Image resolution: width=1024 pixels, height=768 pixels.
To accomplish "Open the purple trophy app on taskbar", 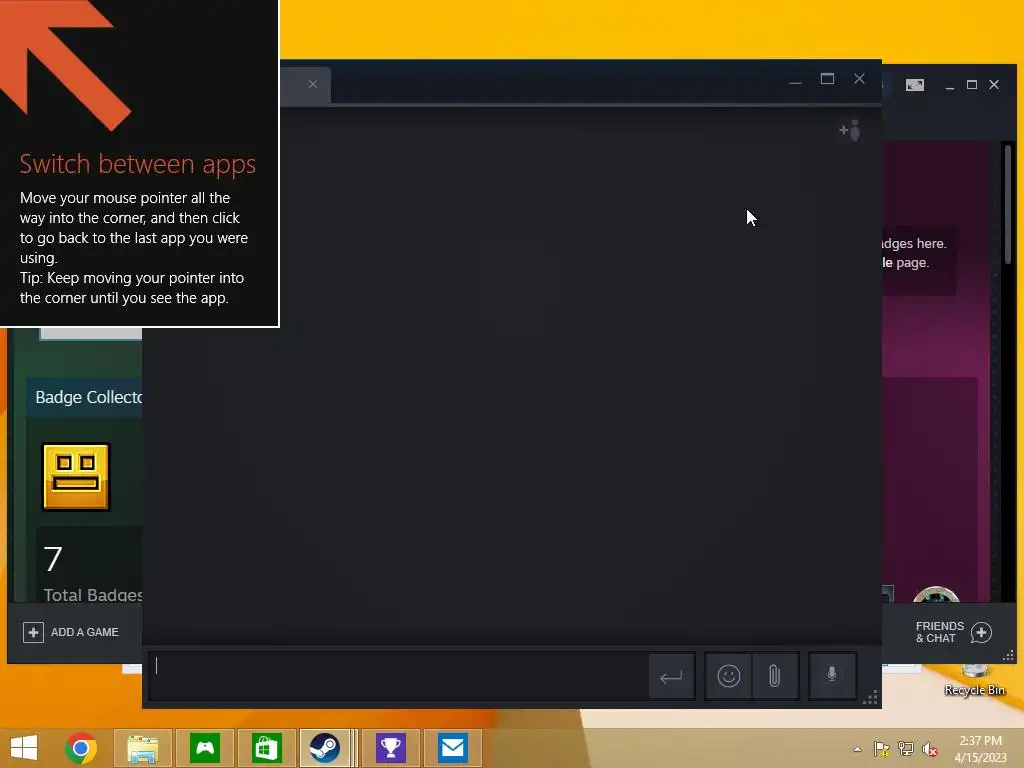I will pyautogui.click(x=391, y=748).
